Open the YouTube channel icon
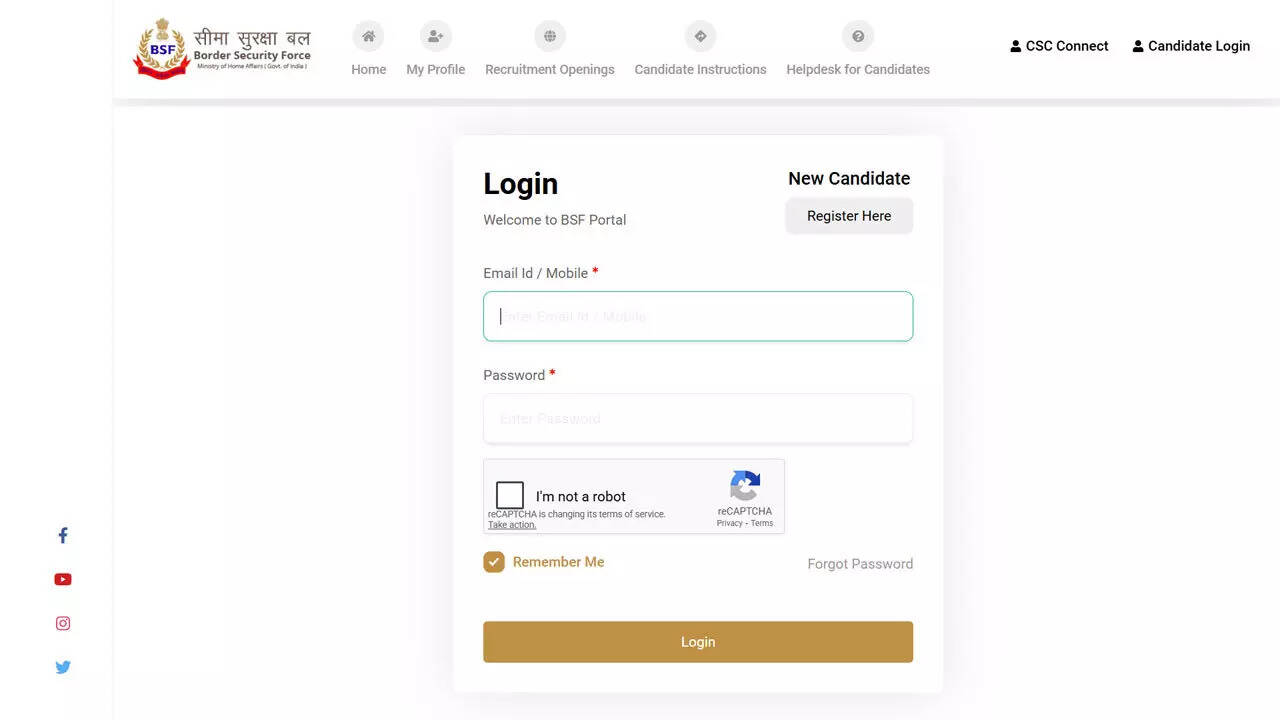Screen dimensions: 1280x720 pos(63,580)
